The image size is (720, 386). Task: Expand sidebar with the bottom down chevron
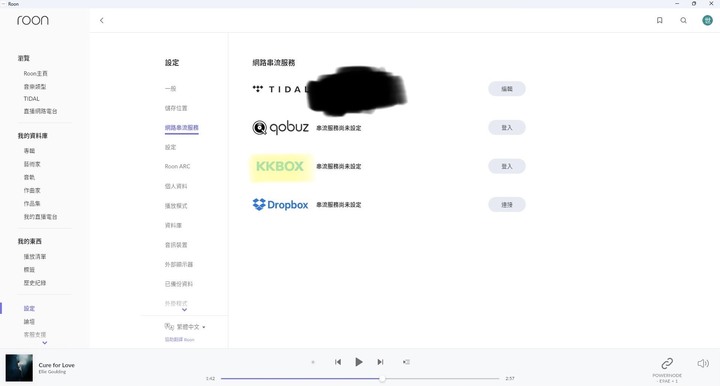(45, 342)
